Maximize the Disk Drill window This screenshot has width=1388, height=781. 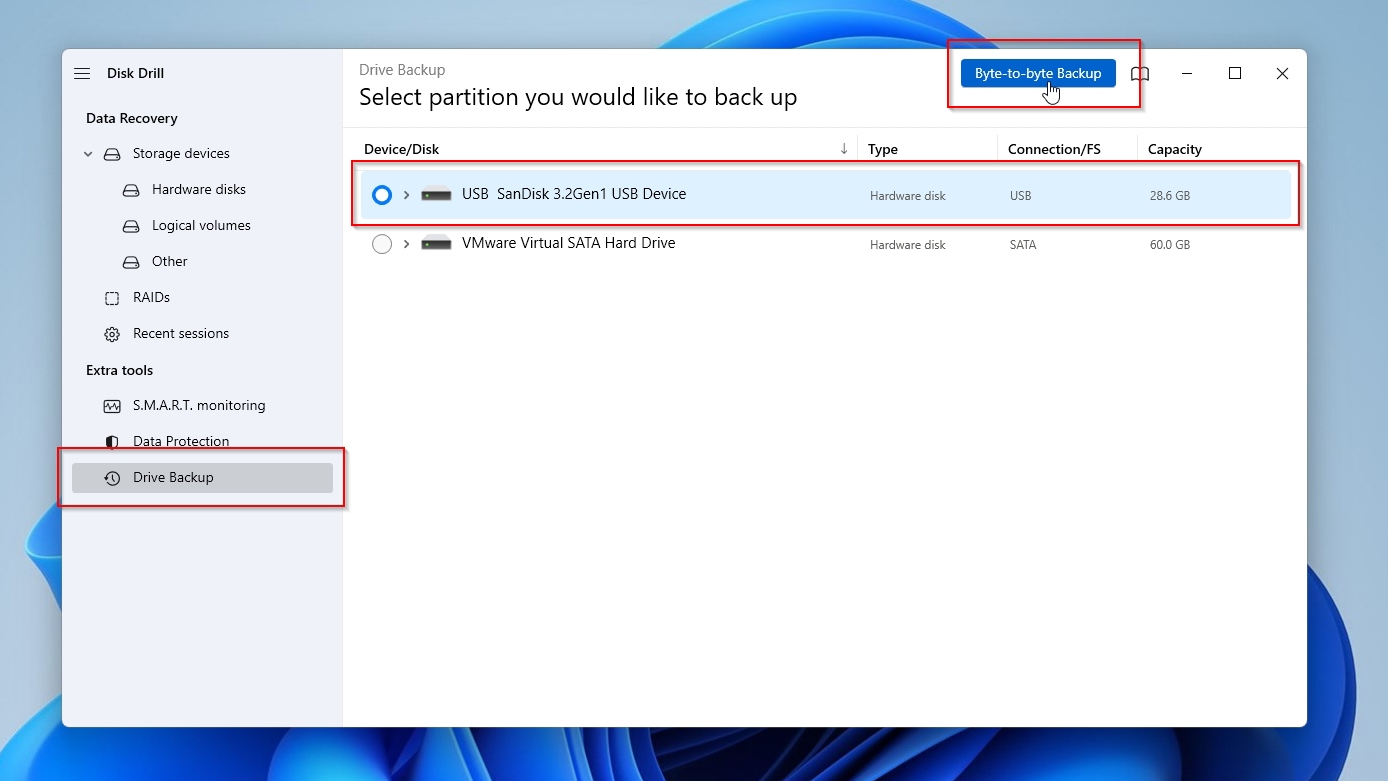[1235, 74]
